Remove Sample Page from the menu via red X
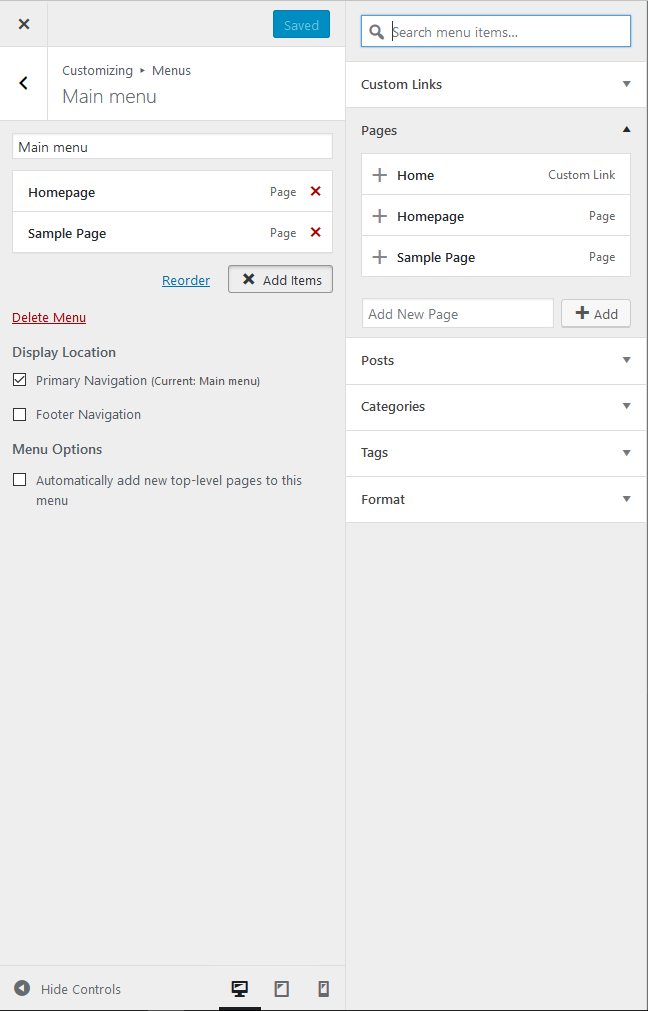Screen dimensions: 648x1011 click(315, 232)
